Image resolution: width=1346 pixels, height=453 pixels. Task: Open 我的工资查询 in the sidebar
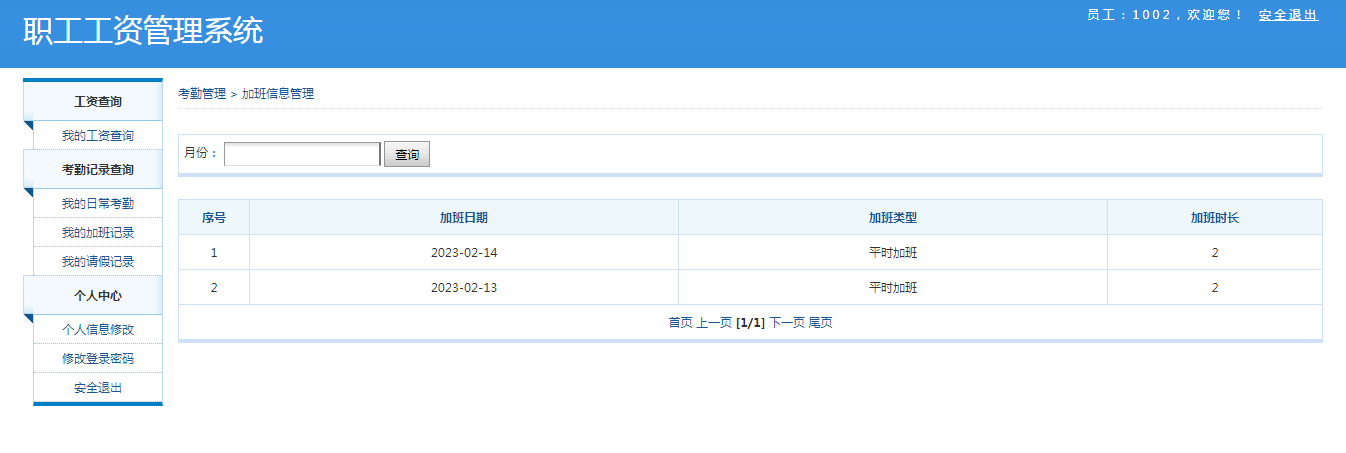point(98,136)
